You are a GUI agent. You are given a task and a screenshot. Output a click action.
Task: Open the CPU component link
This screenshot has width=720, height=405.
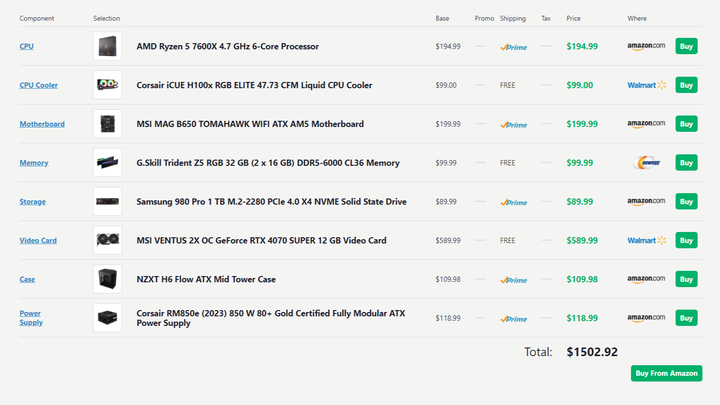point(26,46)
